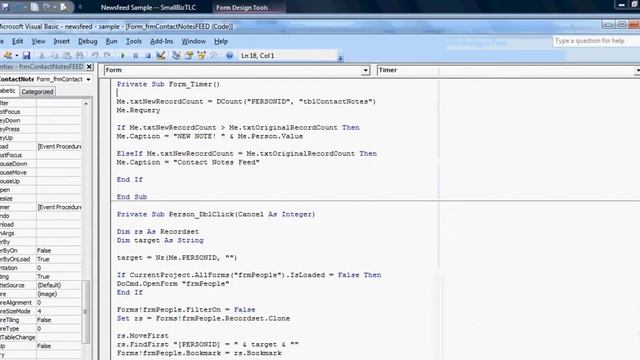Expand toolbar options arrow after Ln 18, Col 1
The width and height of the screenshot is (640, 360).
(x=340, y=58)
